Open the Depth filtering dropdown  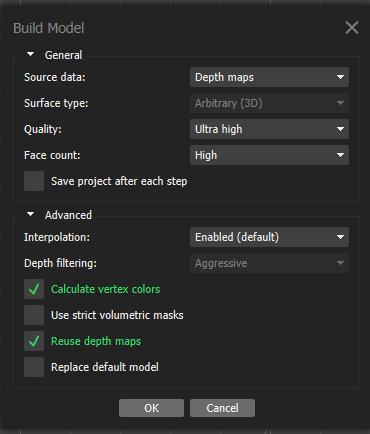269,263
